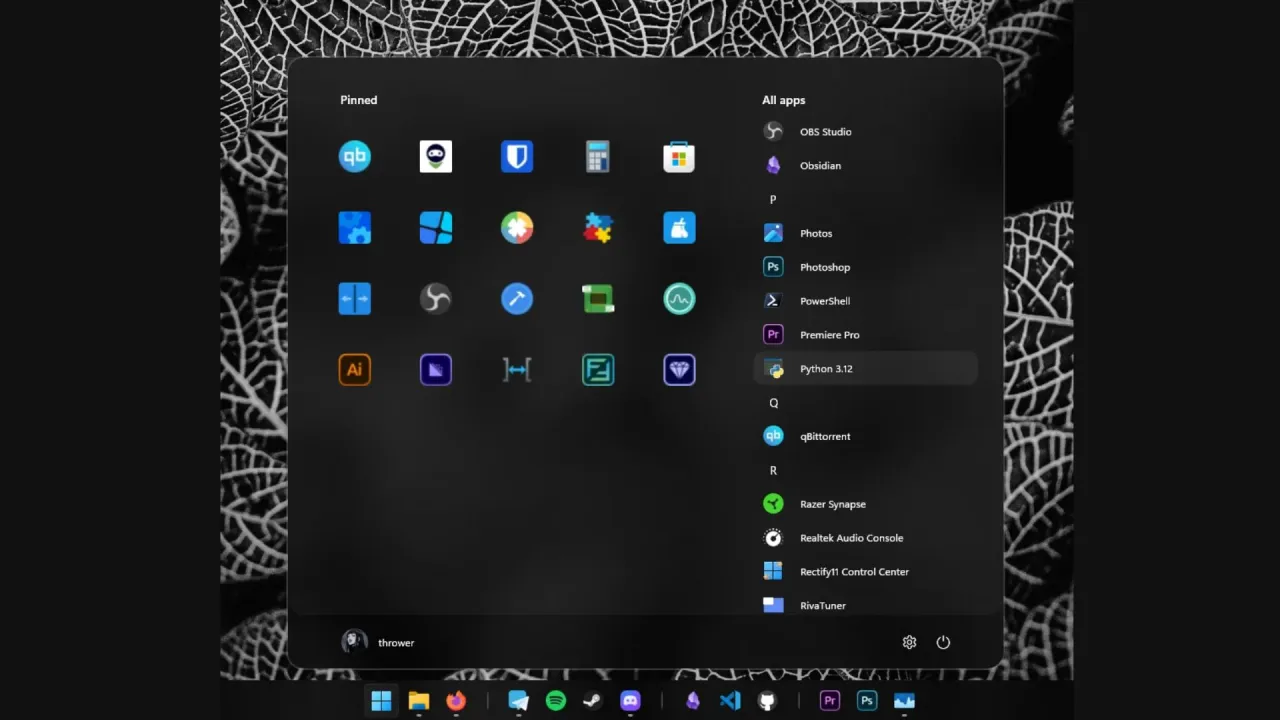Open OBS Studio from the Pinned grid
The image size is (1280, 720).
(x=436, y=298)
